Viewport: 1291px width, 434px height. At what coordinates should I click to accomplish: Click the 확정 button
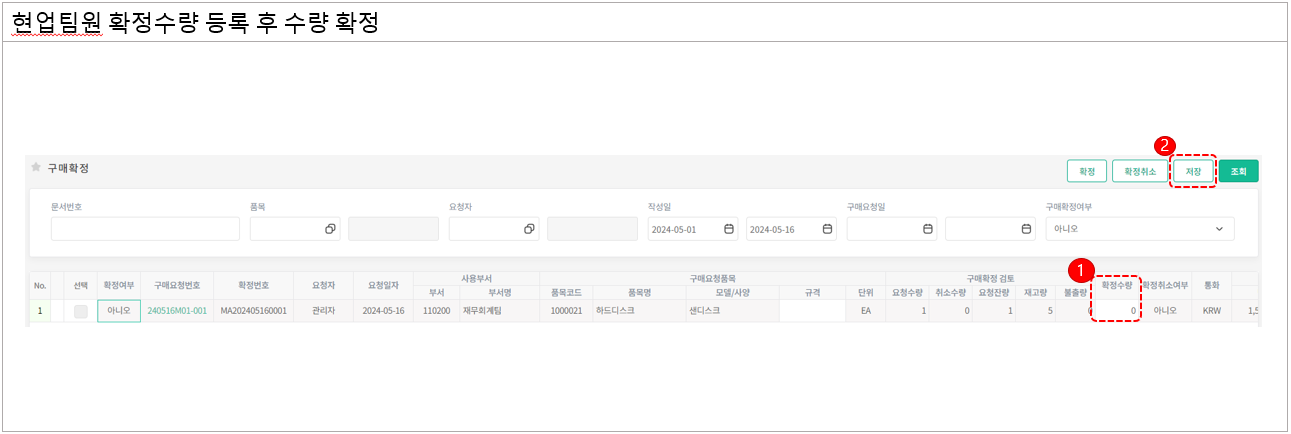(1086, 171)
